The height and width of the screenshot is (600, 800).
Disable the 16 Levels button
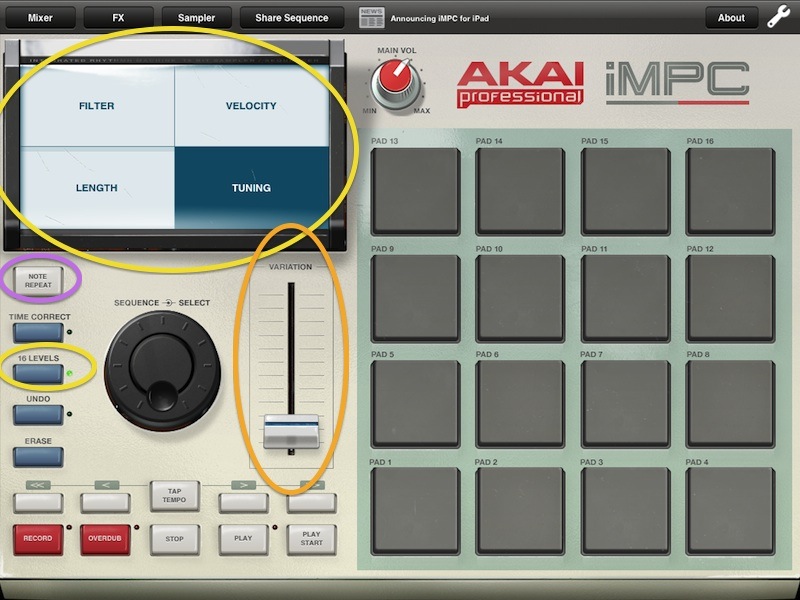[x=38, y=373]
